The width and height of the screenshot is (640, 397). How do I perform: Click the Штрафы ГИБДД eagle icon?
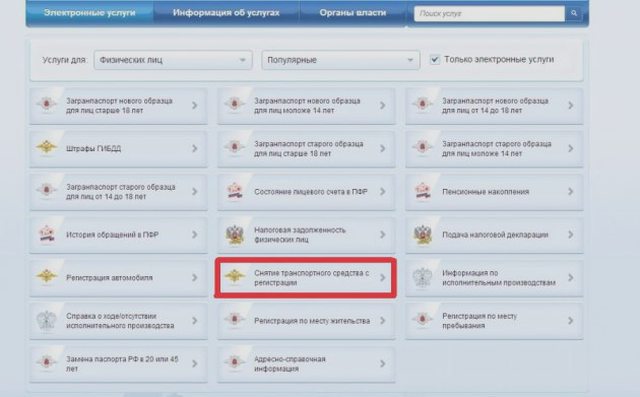pos(46,147)
